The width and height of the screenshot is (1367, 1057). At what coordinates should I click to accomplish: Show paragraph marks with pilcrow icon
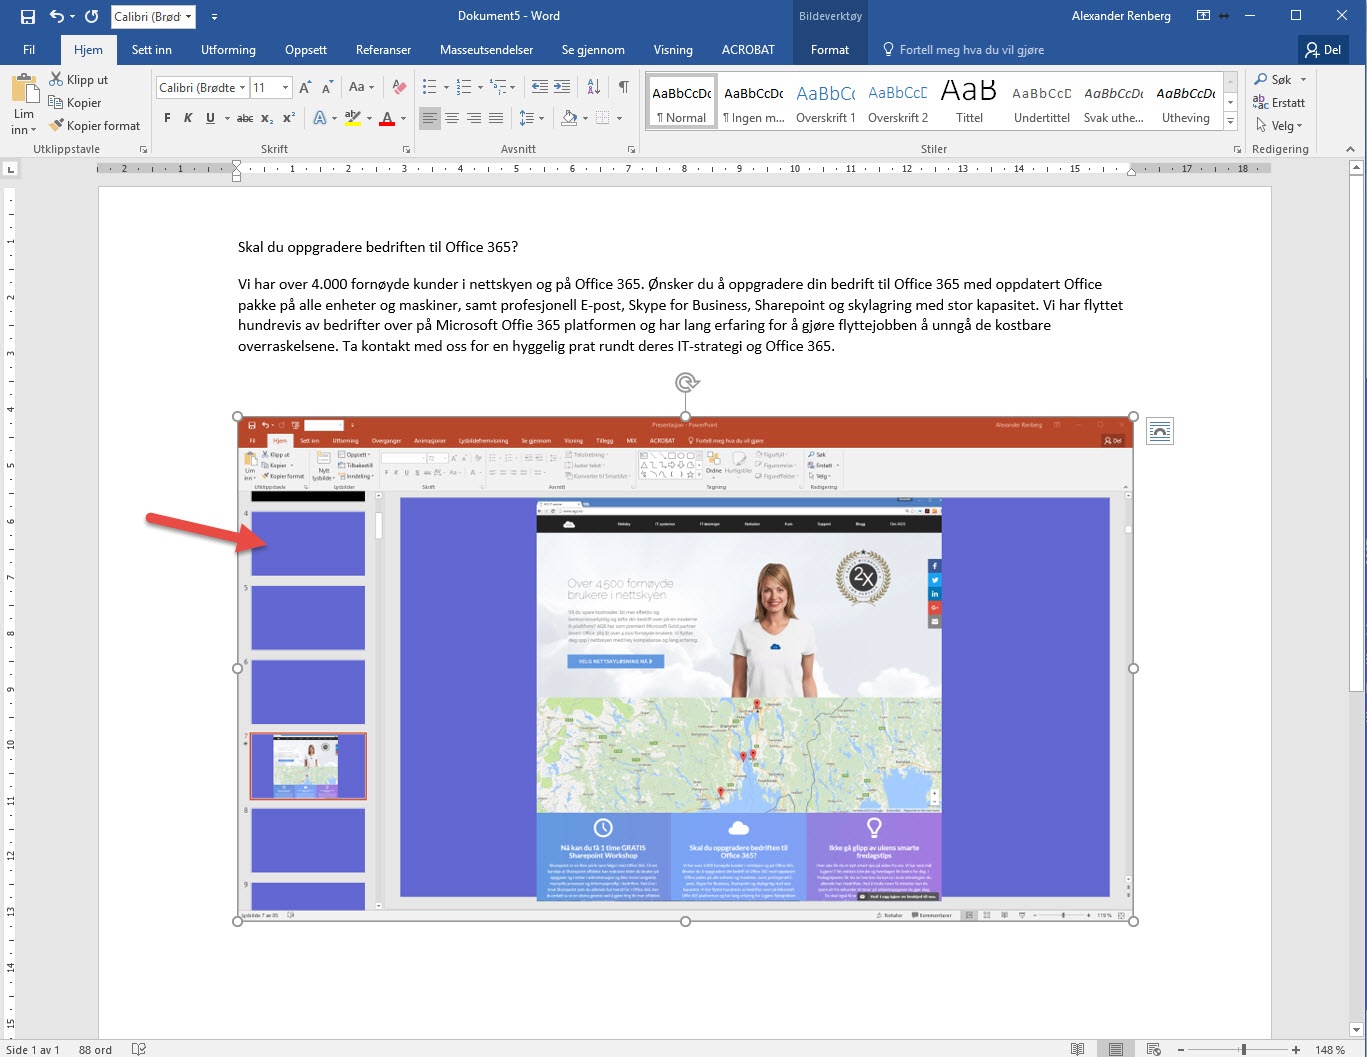point(623,87)
